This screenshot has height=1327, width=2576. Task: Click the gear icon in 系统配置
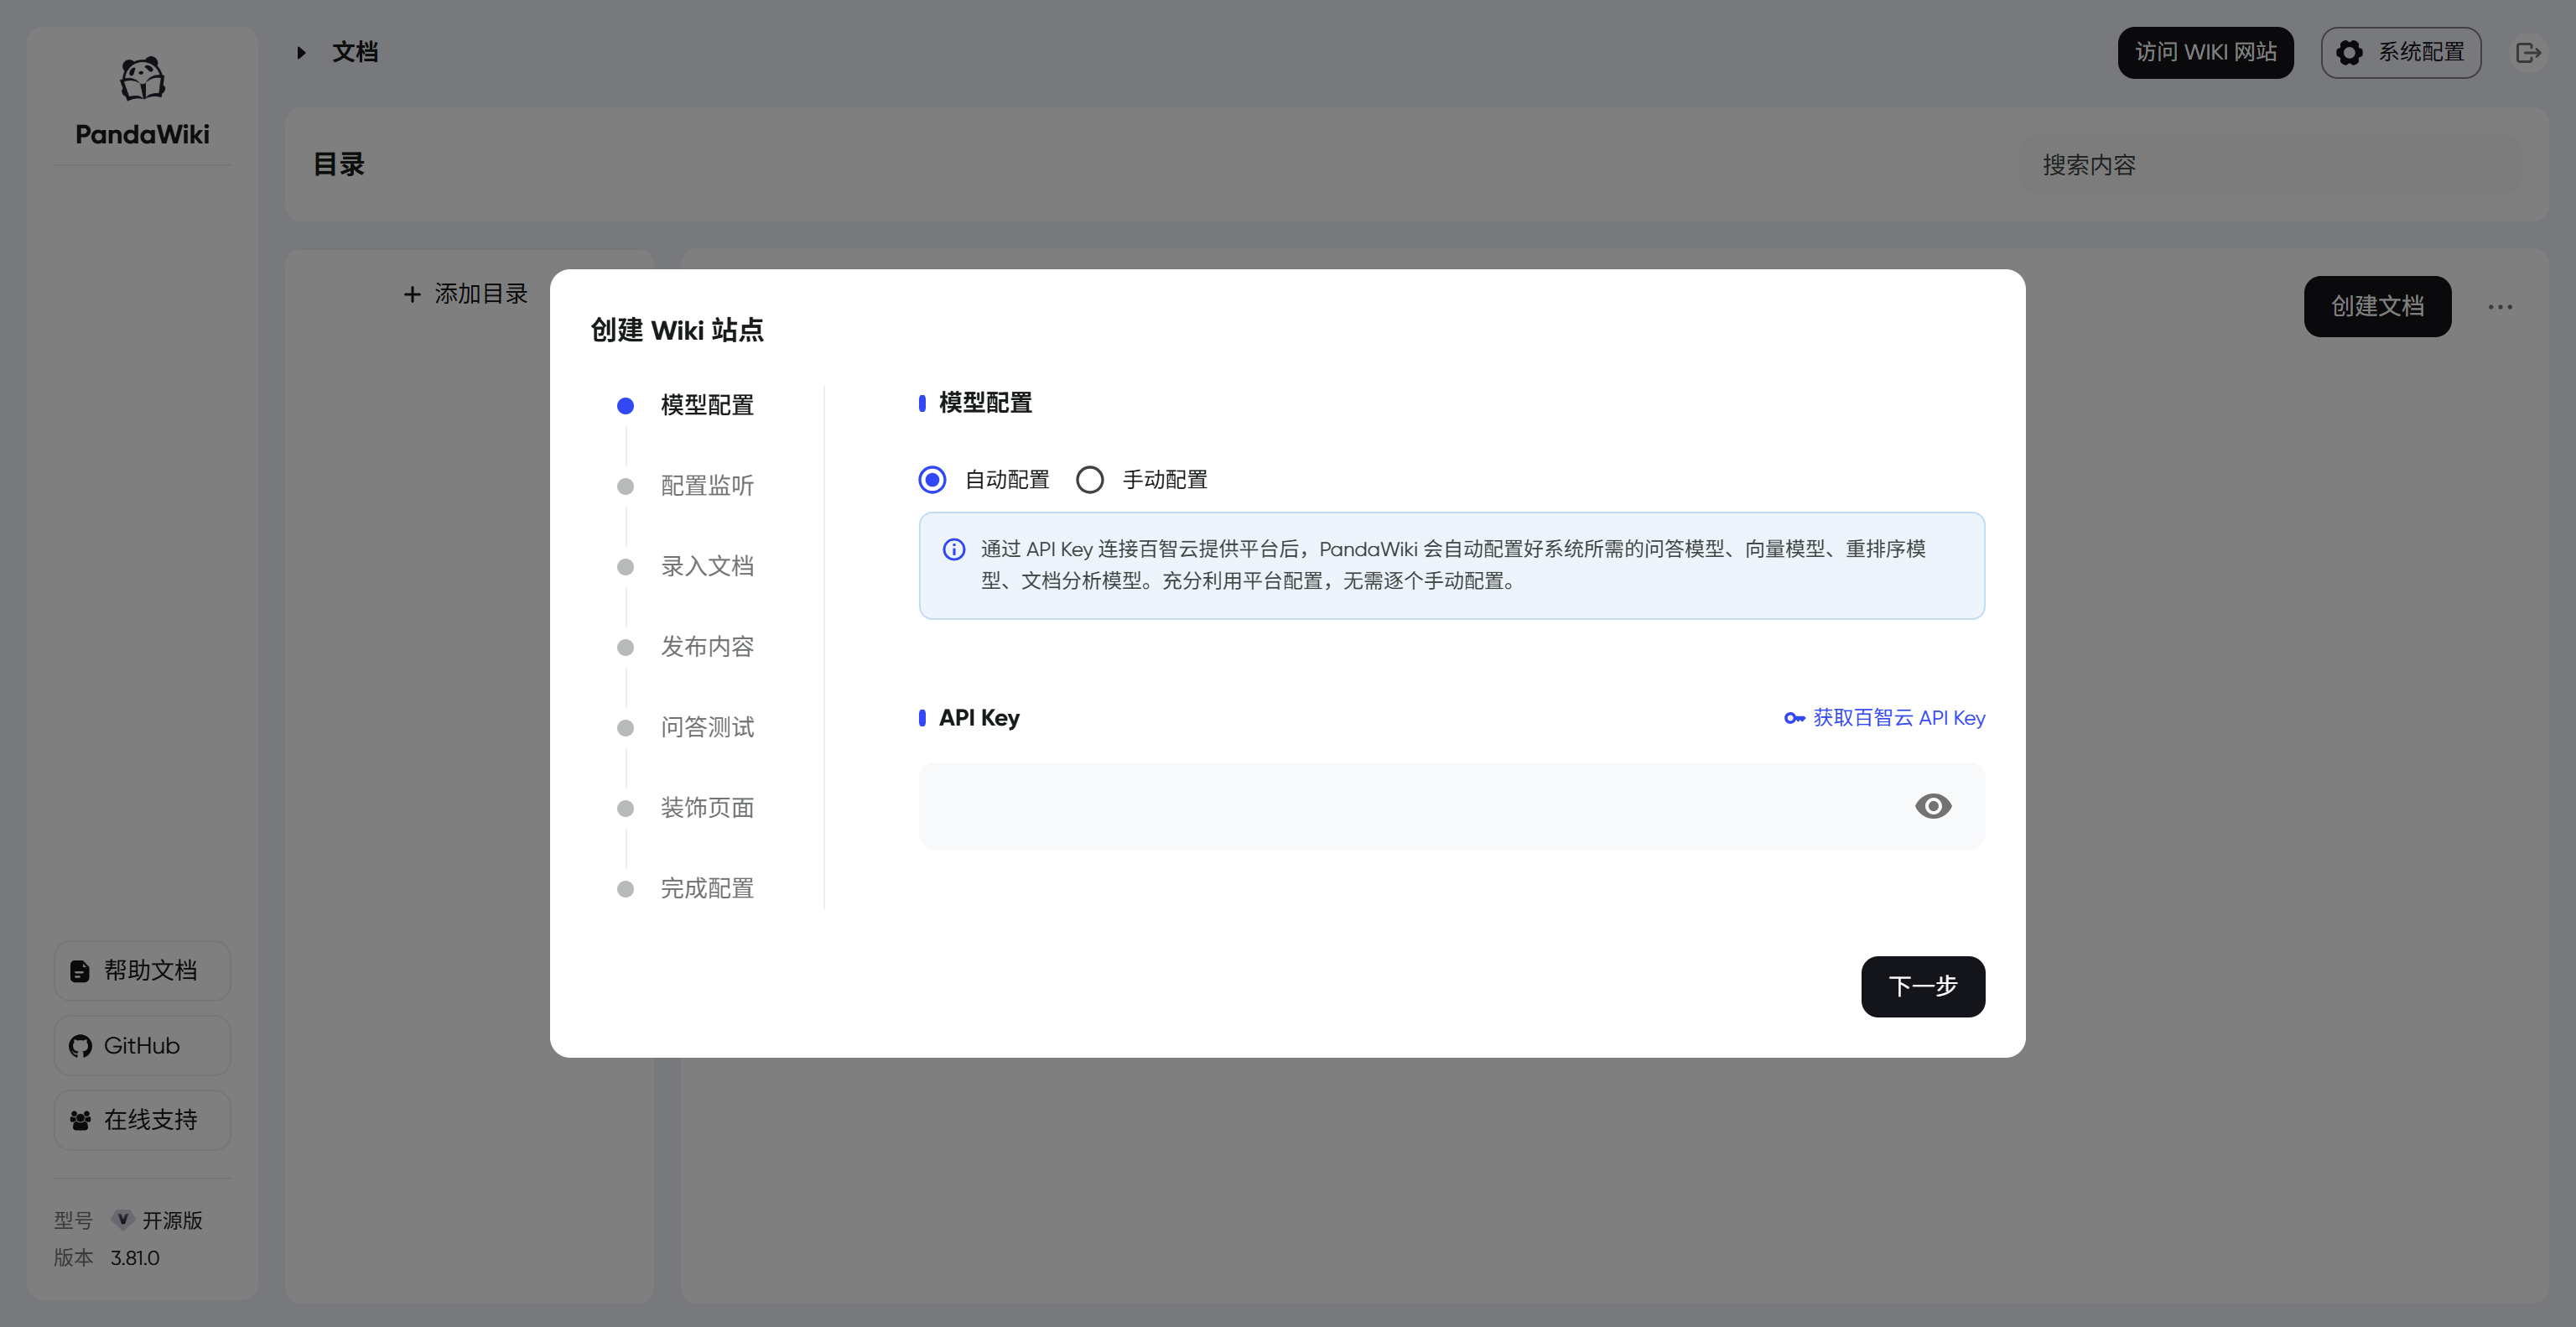pos(2349,53)
